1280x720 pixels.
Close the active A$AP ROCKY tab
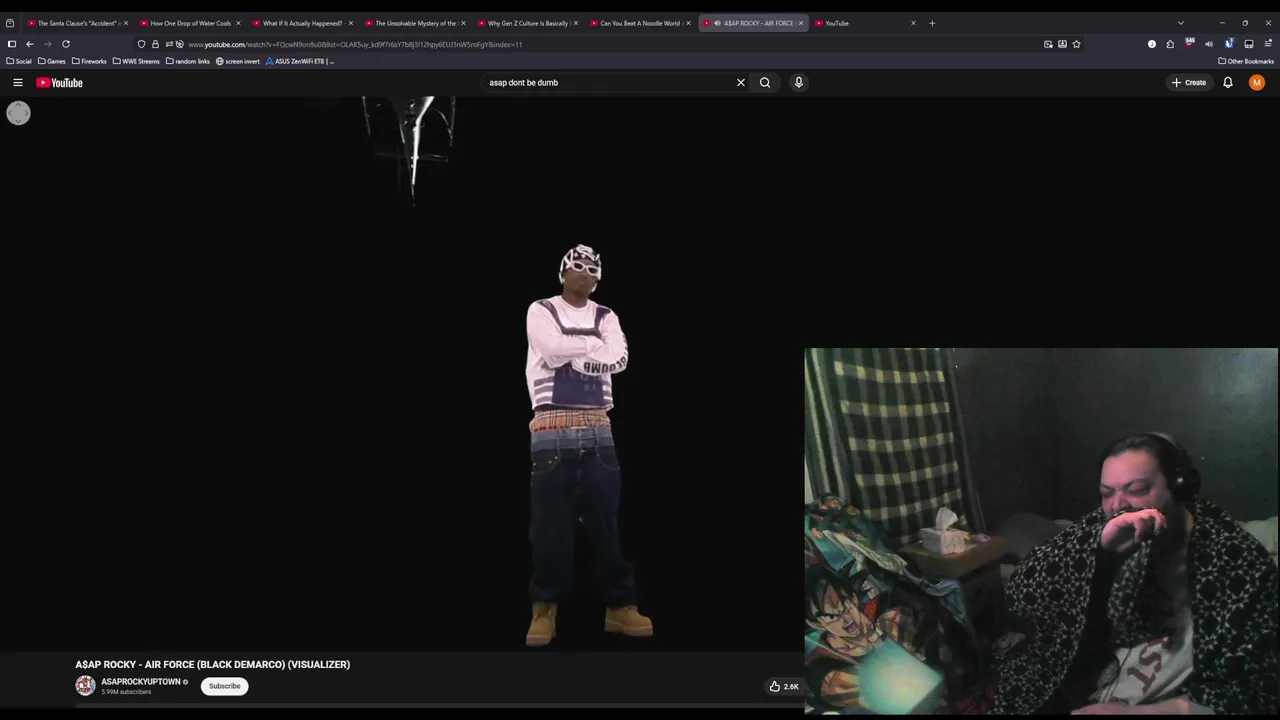coord(800,23)
